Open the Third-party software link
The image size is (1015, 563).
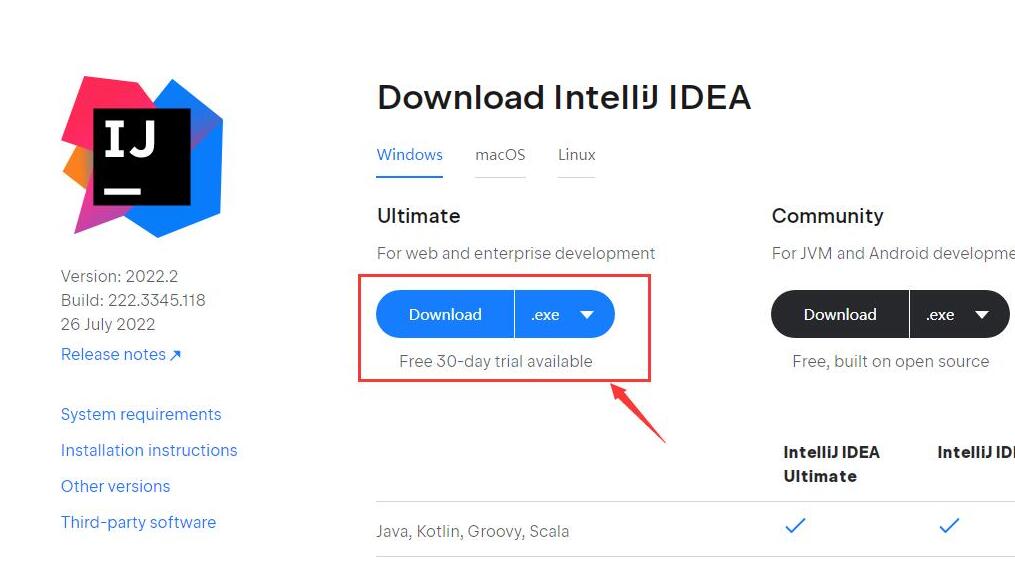[x=139, y=522]
